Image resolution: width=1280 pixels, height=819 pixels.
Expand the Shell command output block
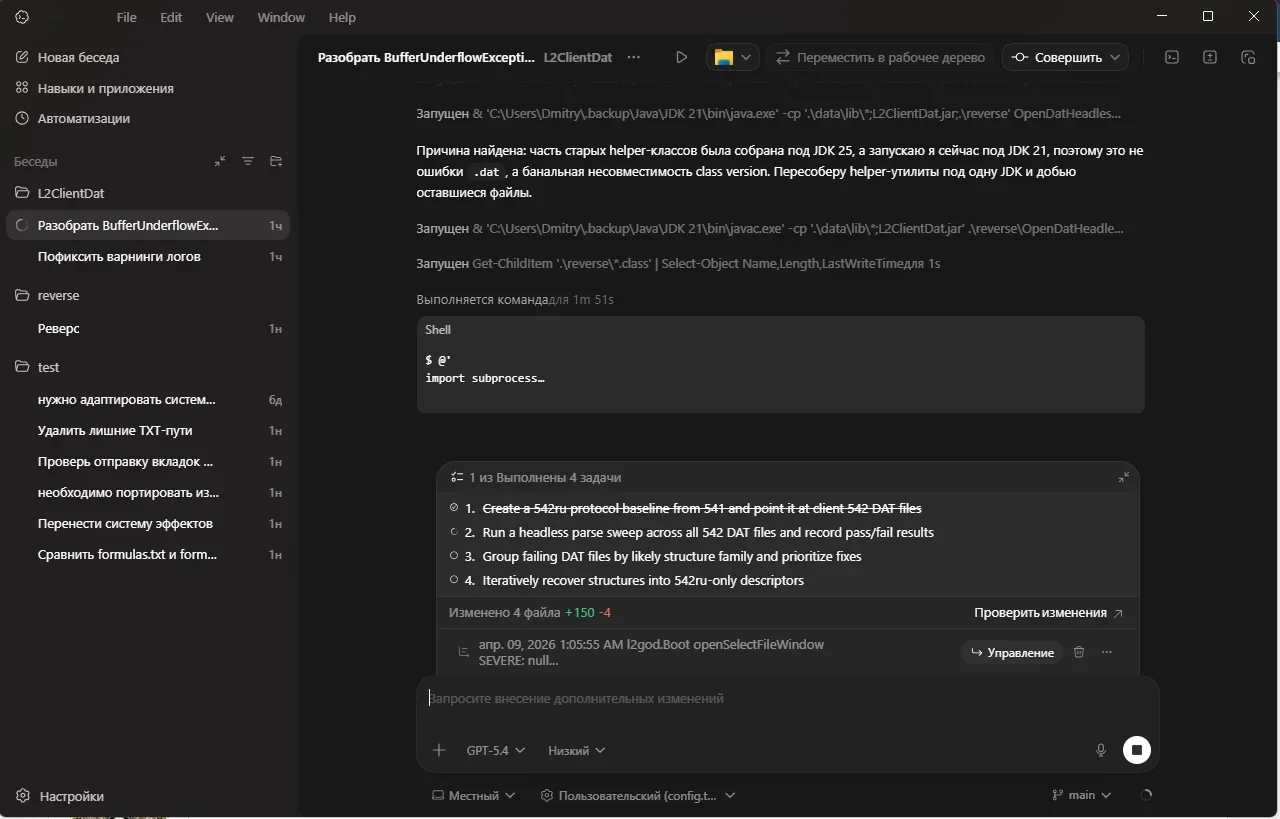(x=780, y=365)
